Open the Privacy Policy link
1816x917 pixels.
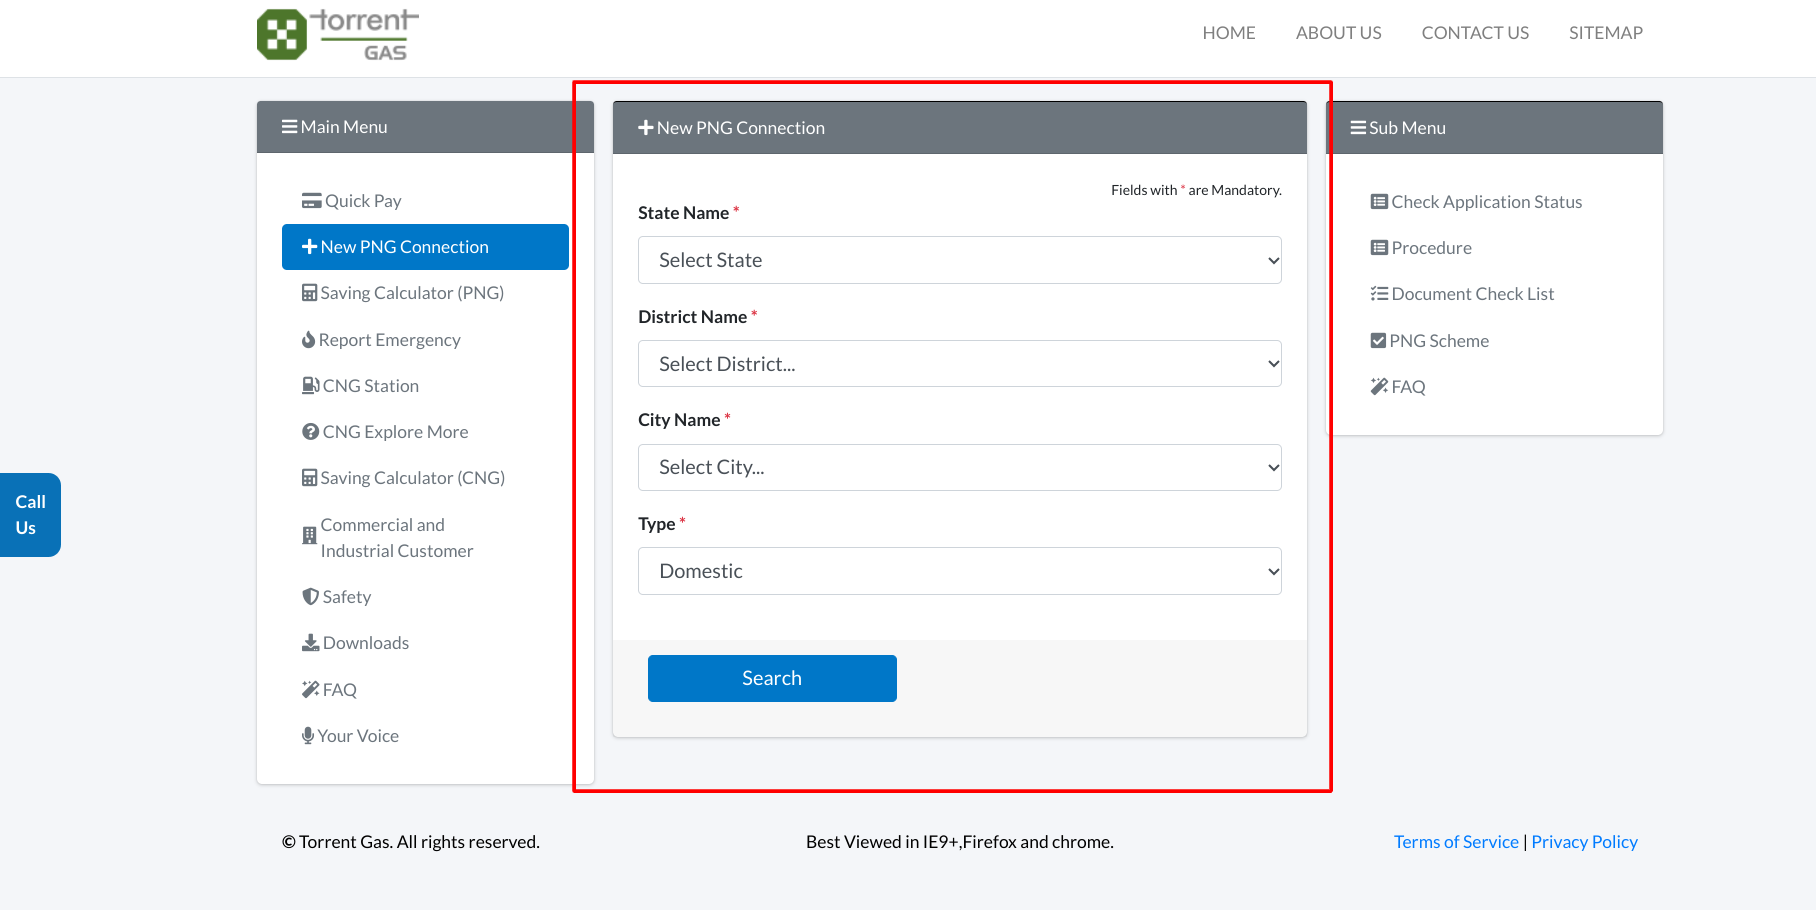[x=1584, y=842]
